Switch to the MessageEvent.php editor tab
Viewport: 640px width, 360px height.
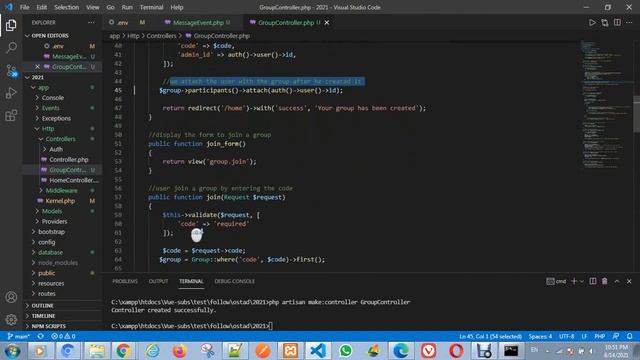[x=199, y=22]
